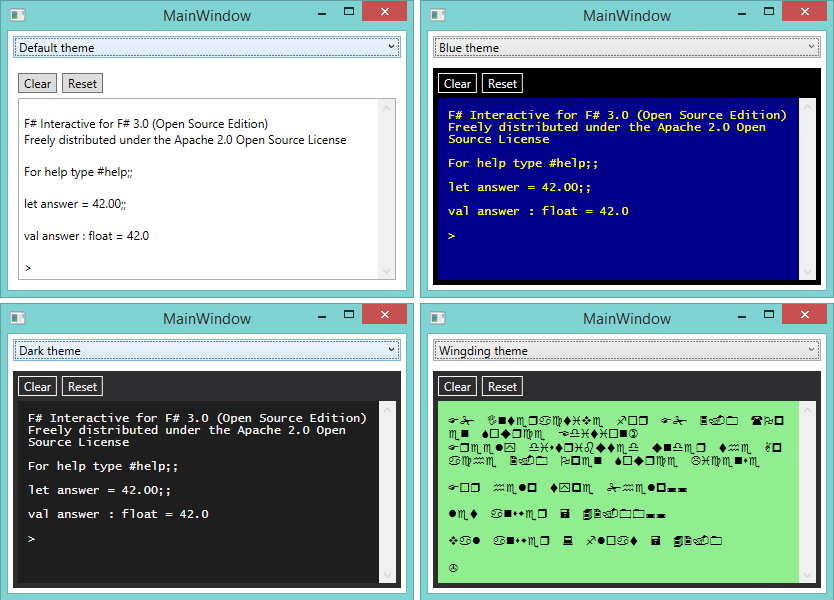Screen dimensions: 834x600
Task: Click scroll-down arrow in Blue theme console
Action: point(807,272)
